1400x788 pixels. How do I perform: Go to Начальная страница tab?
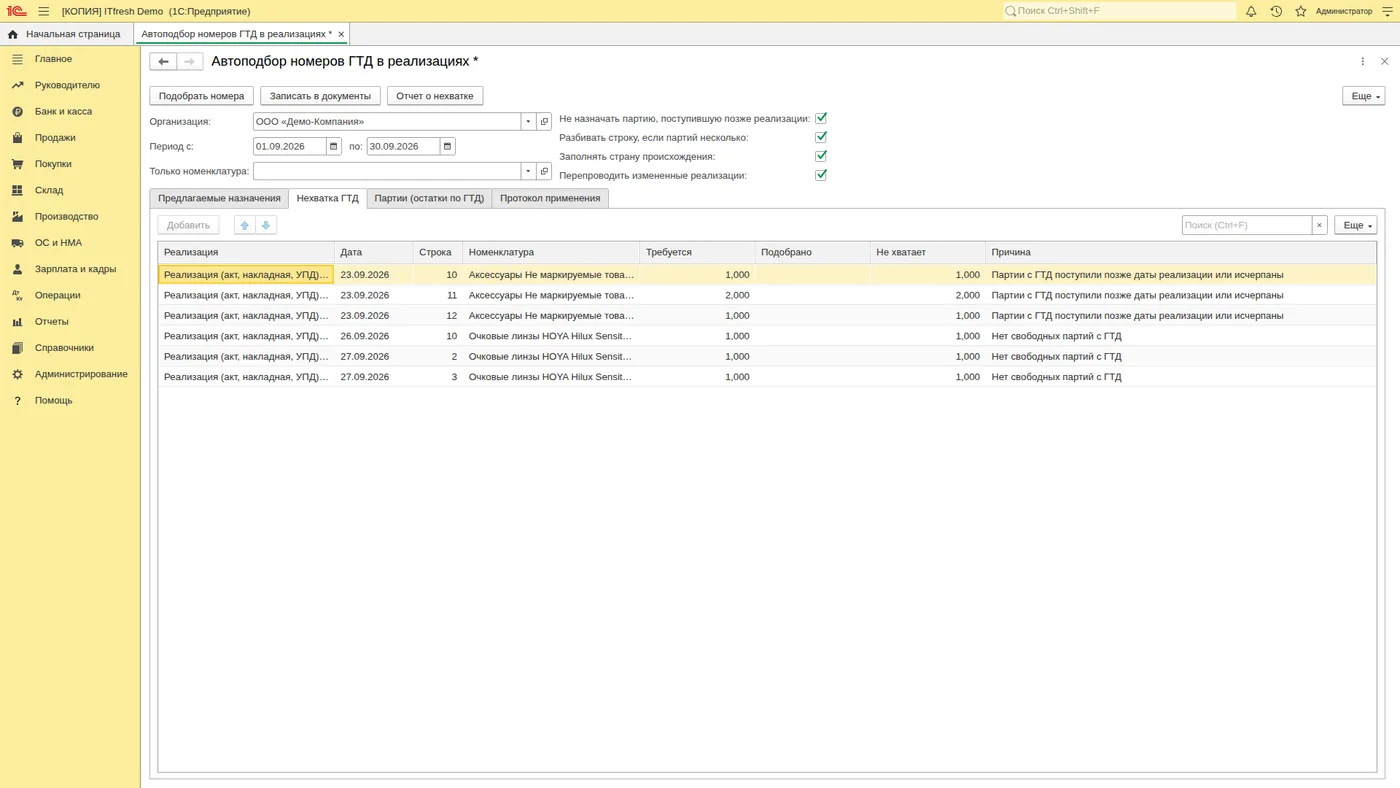65,34
